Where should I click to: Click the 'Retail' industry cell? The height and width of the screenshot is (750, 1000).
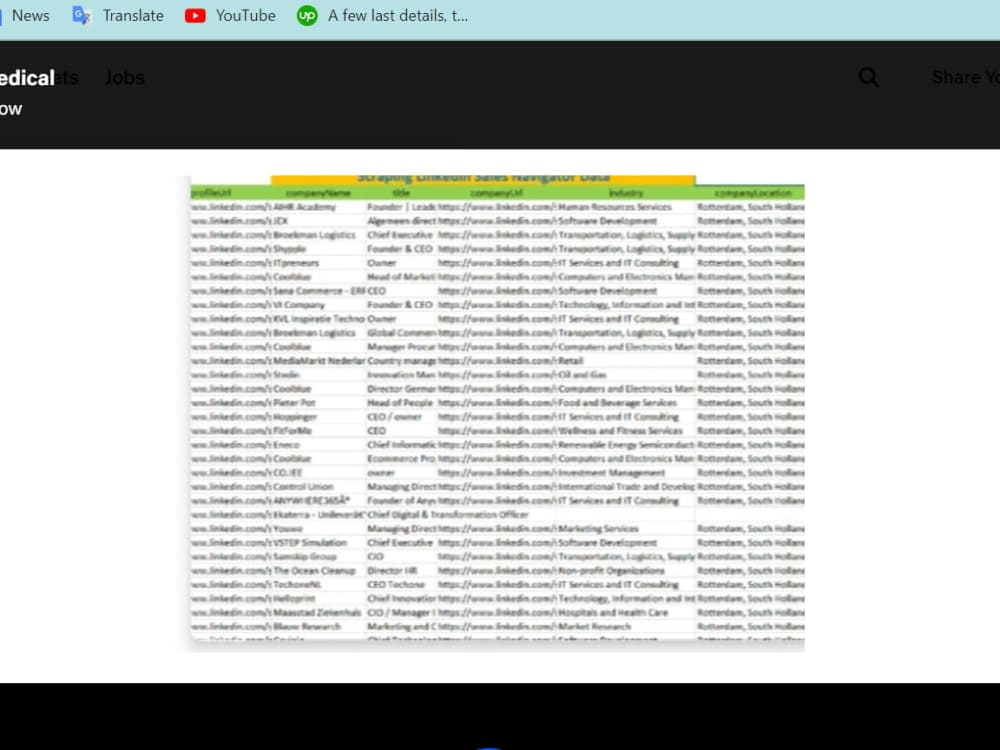point(571,361)
